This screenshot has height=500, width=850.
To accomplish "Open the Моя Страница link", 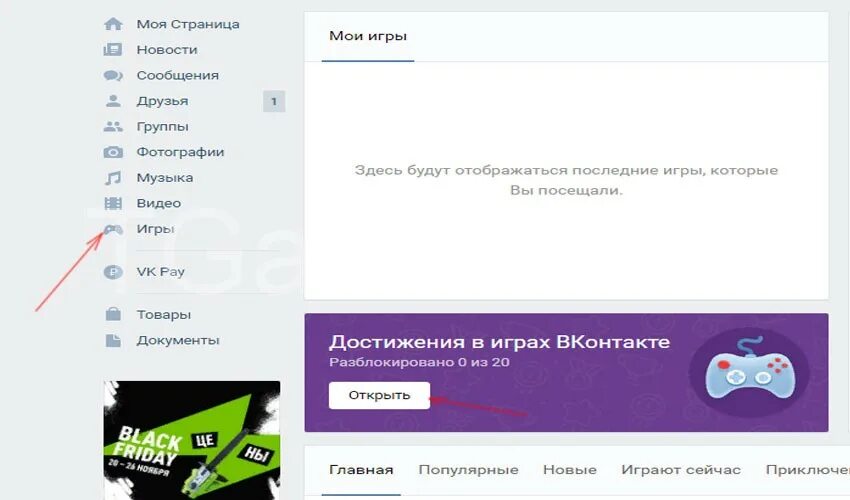I will point(188,24).
